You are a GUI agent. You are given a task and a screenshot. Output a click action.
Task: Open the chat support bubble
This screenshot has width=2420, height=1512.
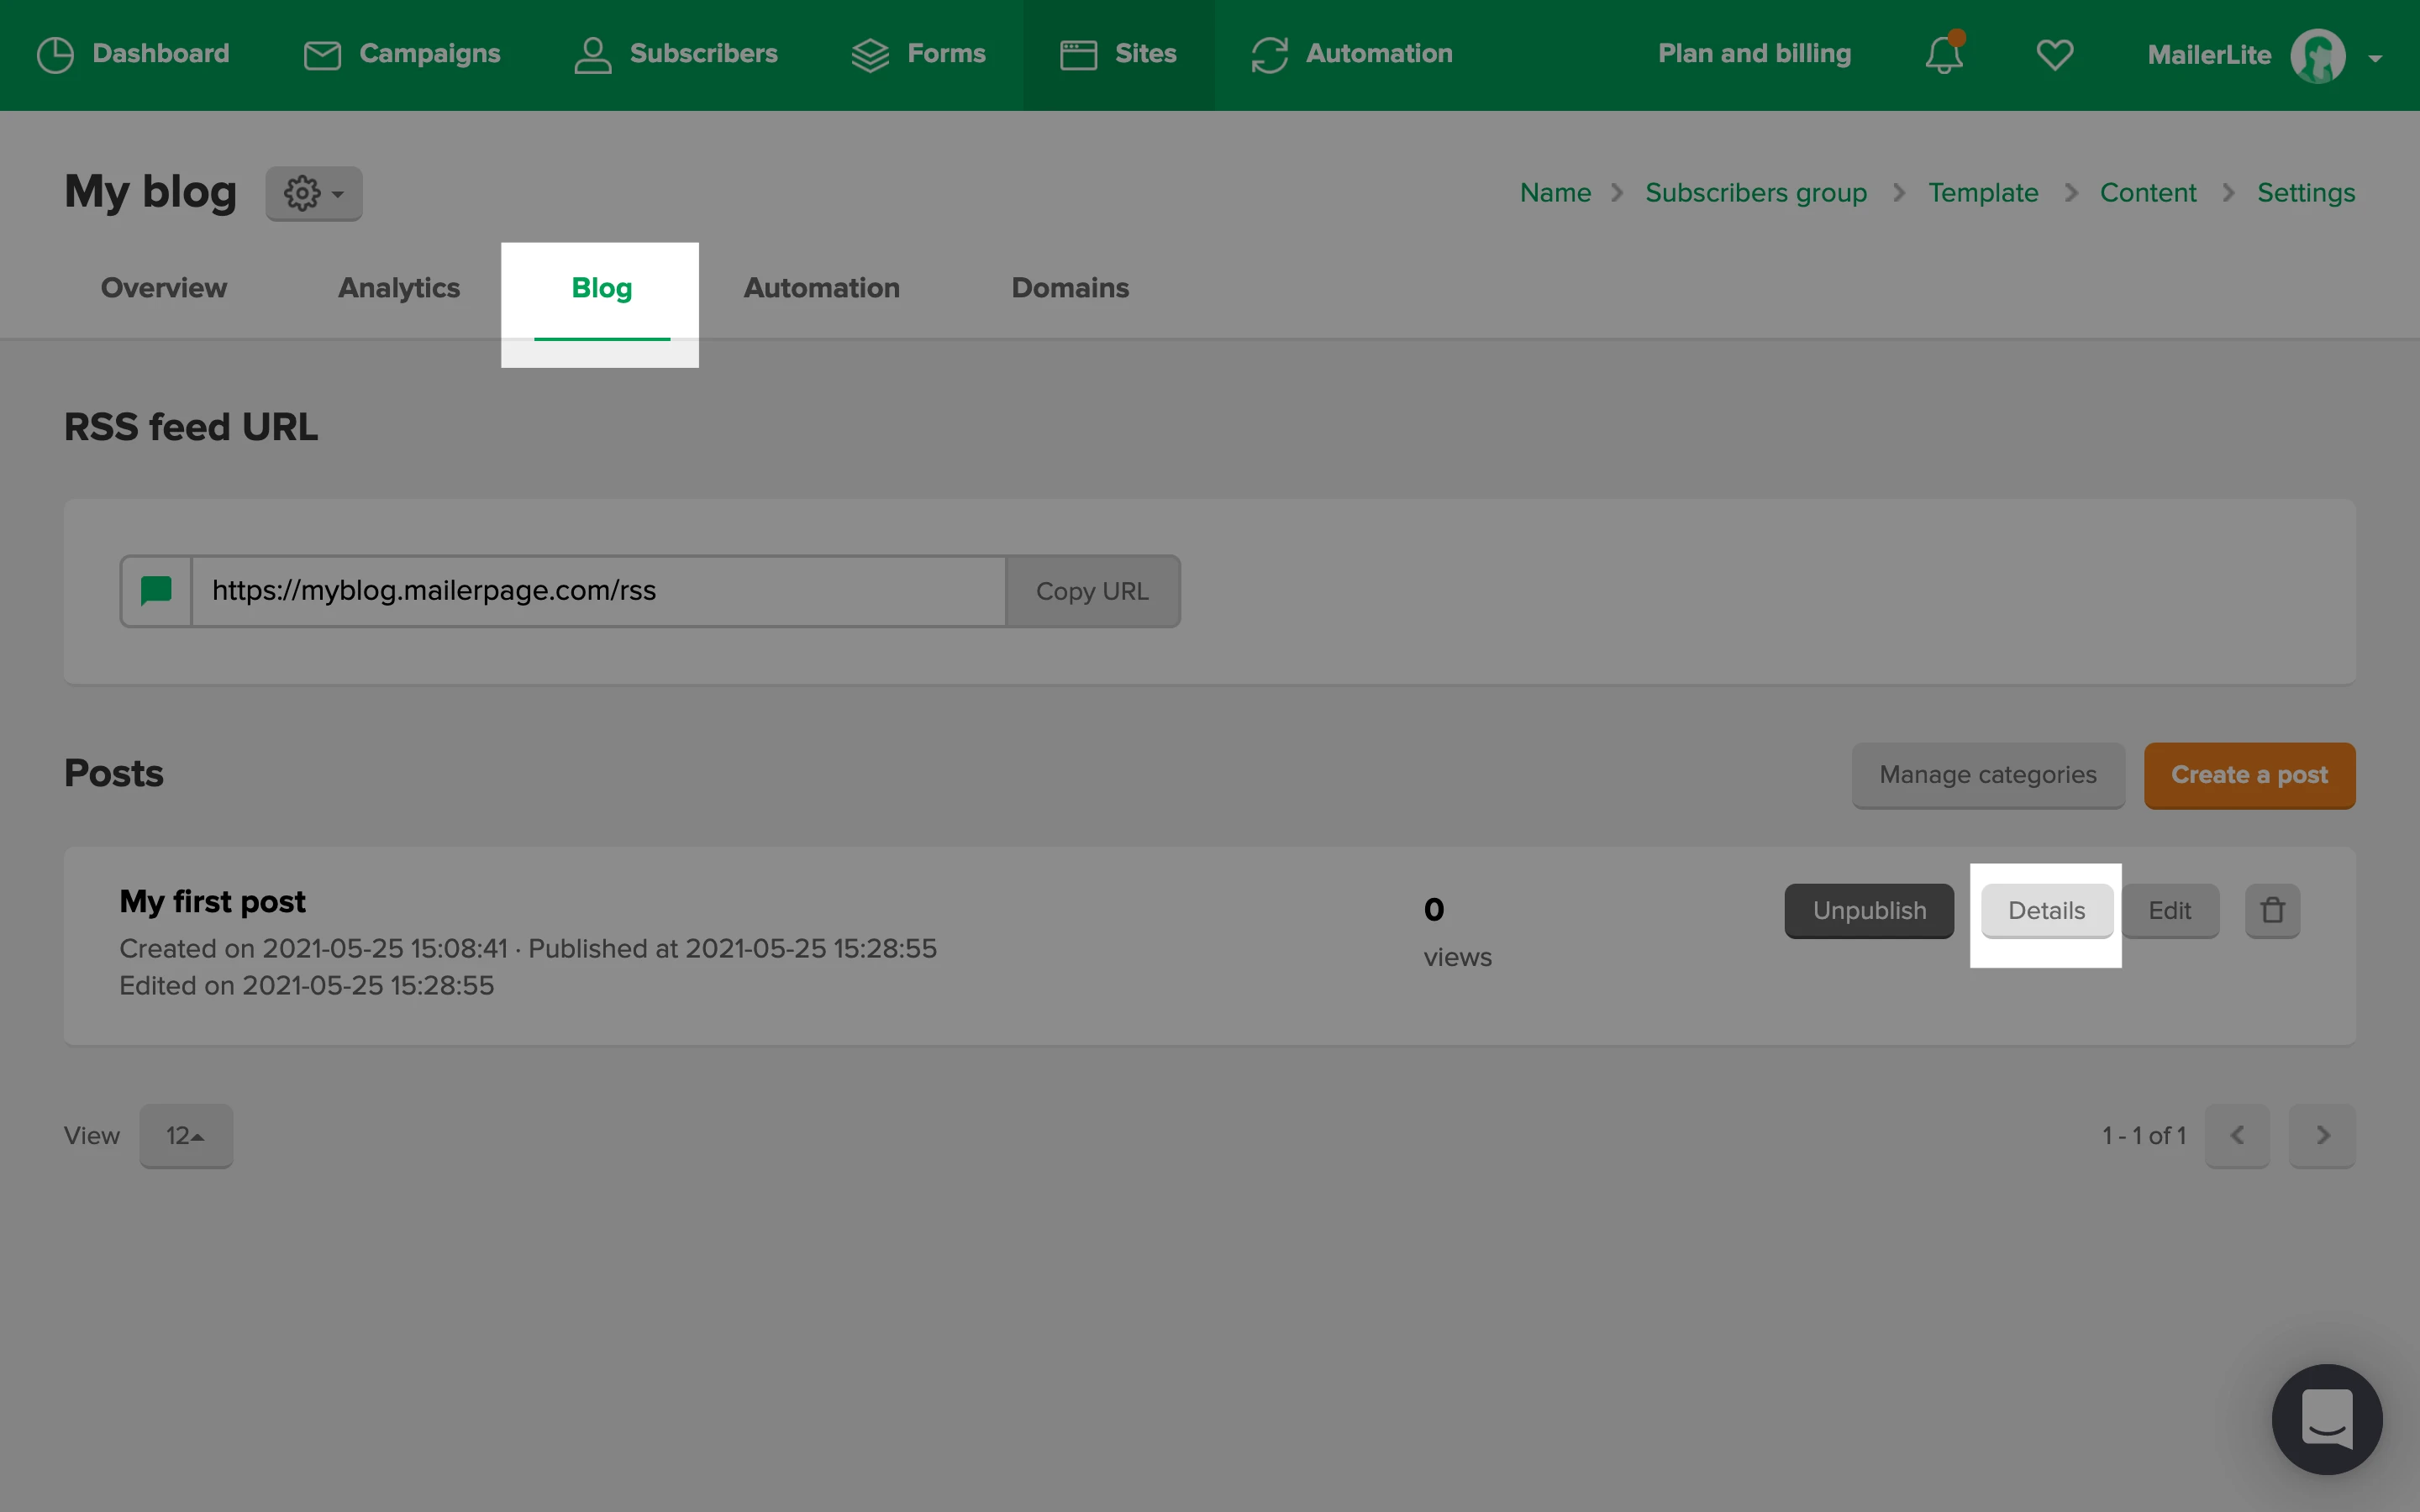[2326, 1418]
